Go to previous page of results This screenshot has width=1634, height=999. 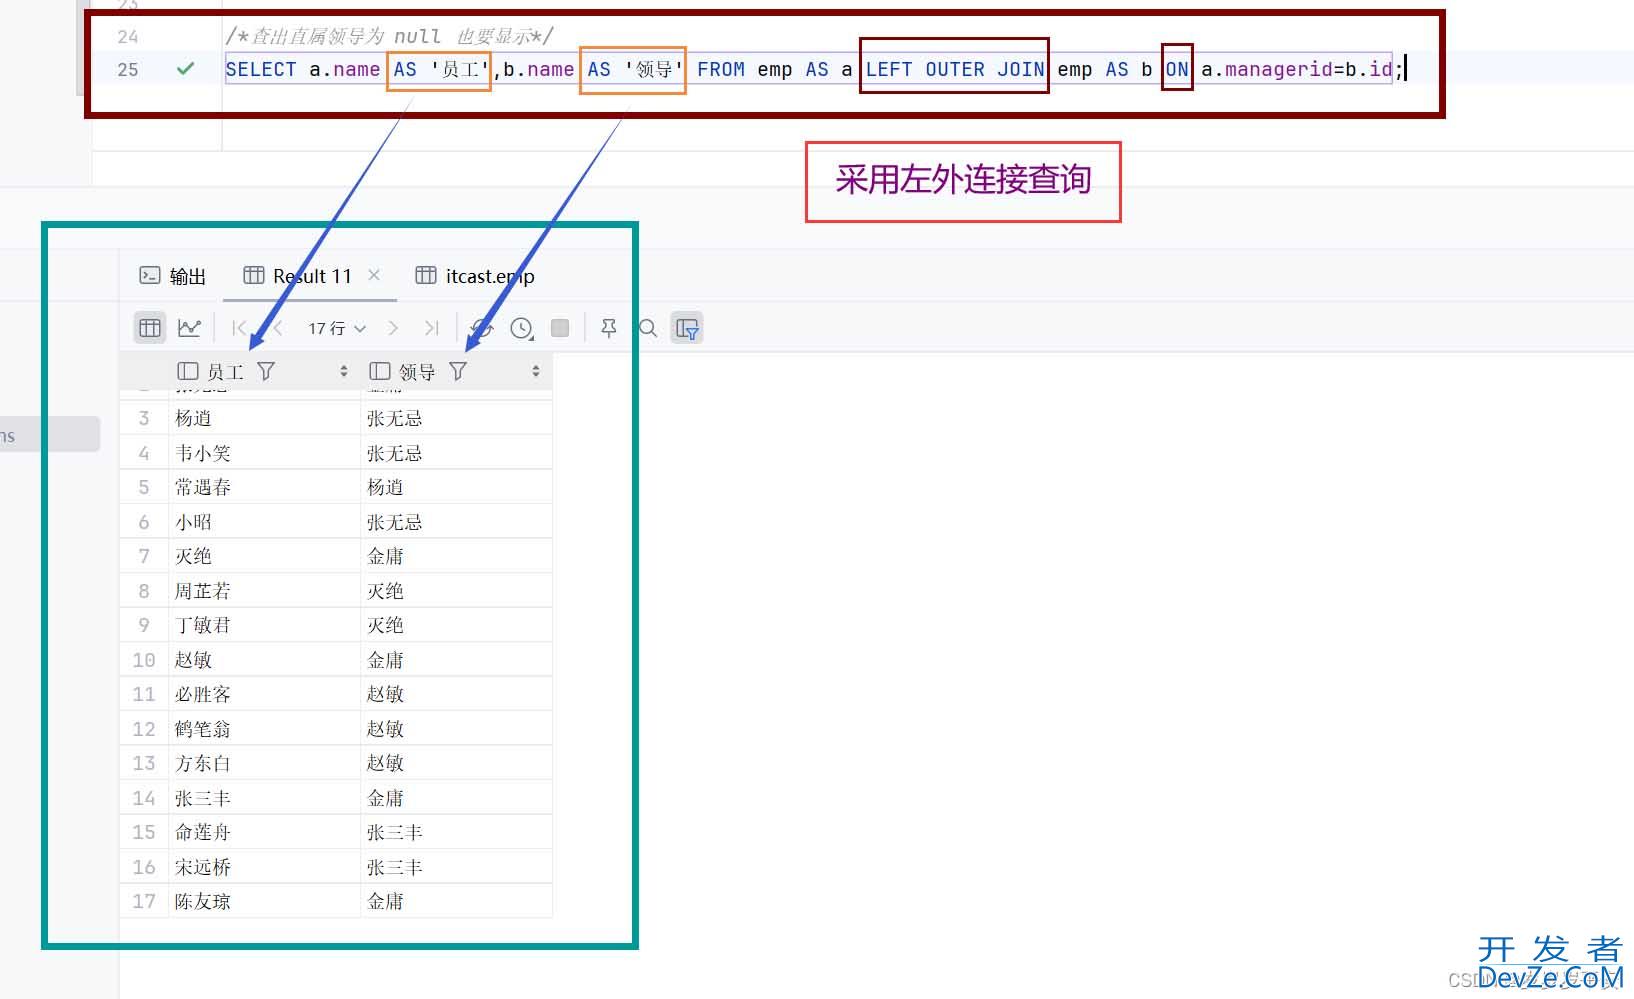(x=277, y=328)
